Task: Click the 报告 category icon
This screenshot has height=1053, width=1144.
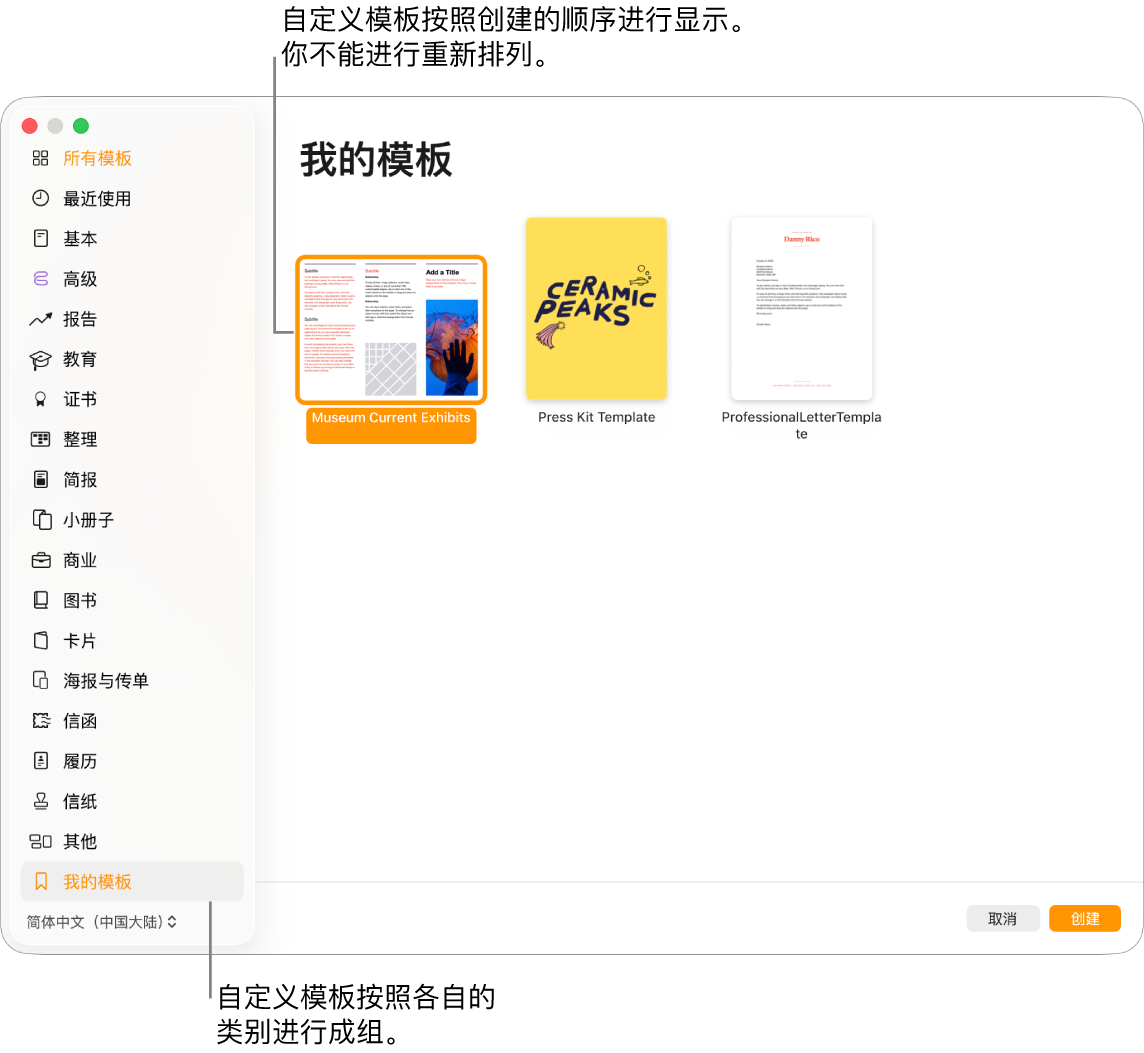Action: [x=41, y=319]
